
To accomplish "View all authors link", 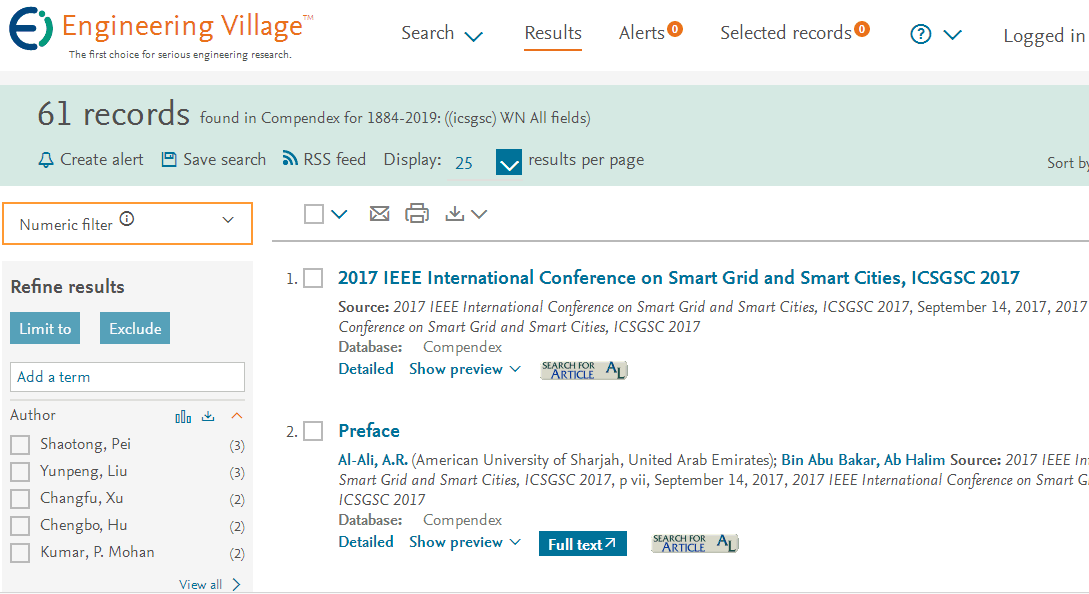I will click(210, 584).
